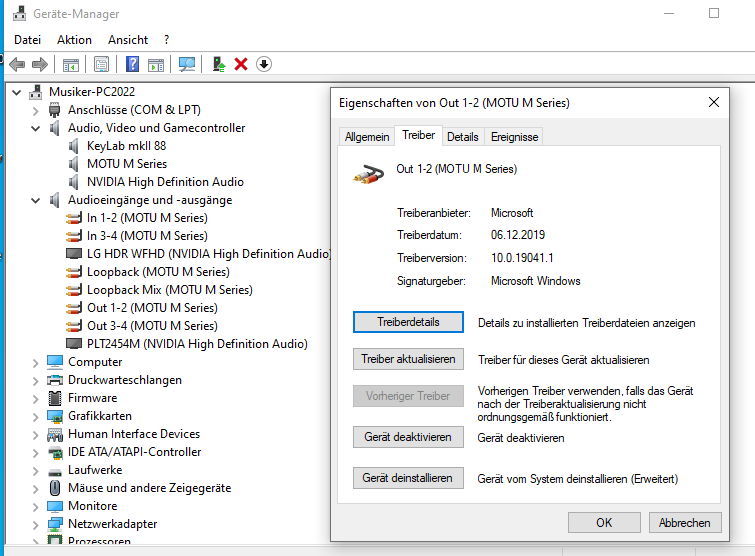Click the audio cable icon in the properties dialog
Viewport: 755px width, 556px height.
click(368, 174)
